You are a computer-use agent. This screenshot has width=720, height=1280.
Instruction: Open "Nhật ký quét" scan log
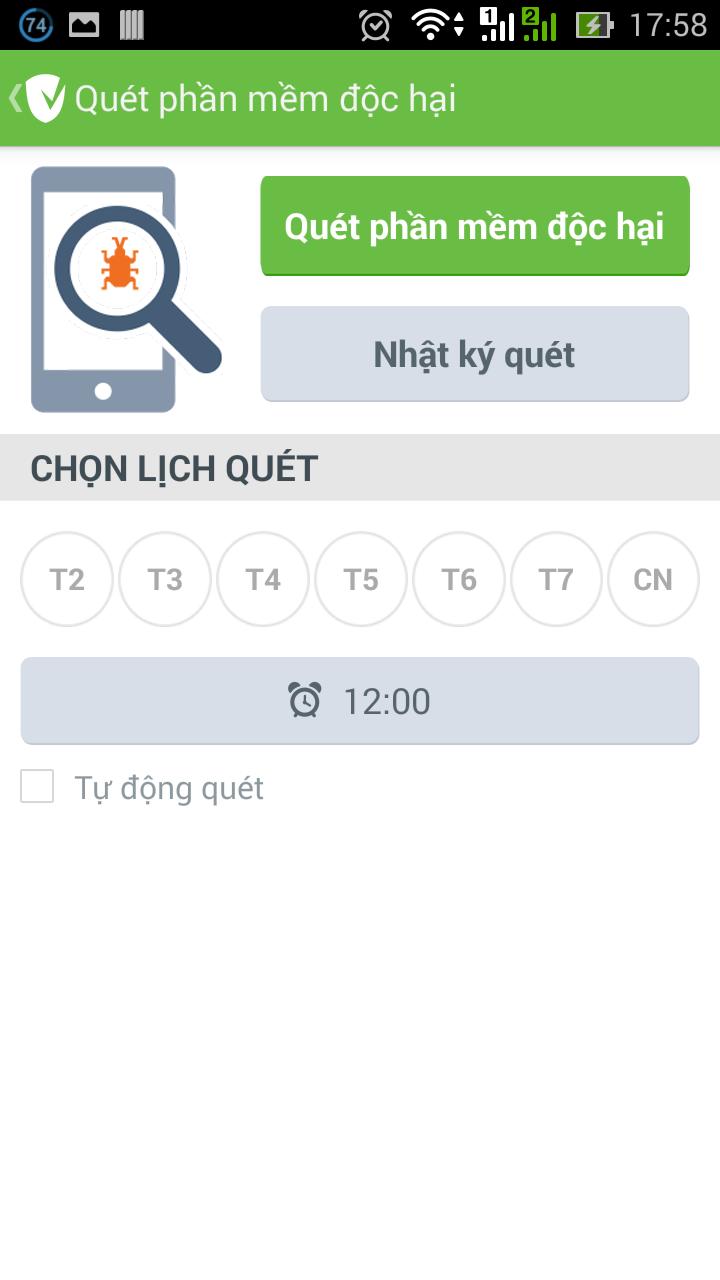475,354
